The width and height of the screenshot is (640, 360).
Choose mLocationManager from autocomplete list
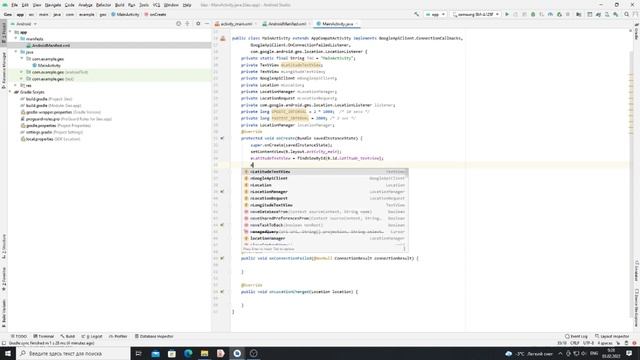tap(325, 192)
